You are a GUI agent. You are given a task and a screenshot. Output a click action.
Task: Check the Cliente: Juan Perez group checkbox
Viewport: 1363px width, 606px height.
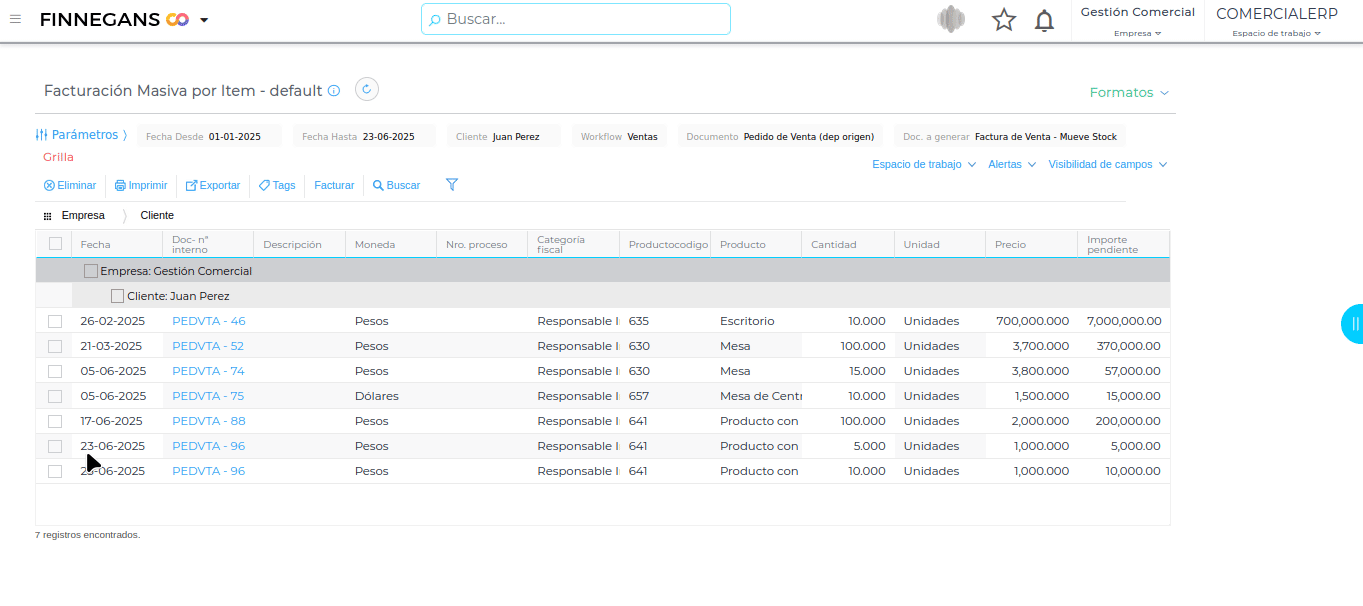(x=117, y=296)
